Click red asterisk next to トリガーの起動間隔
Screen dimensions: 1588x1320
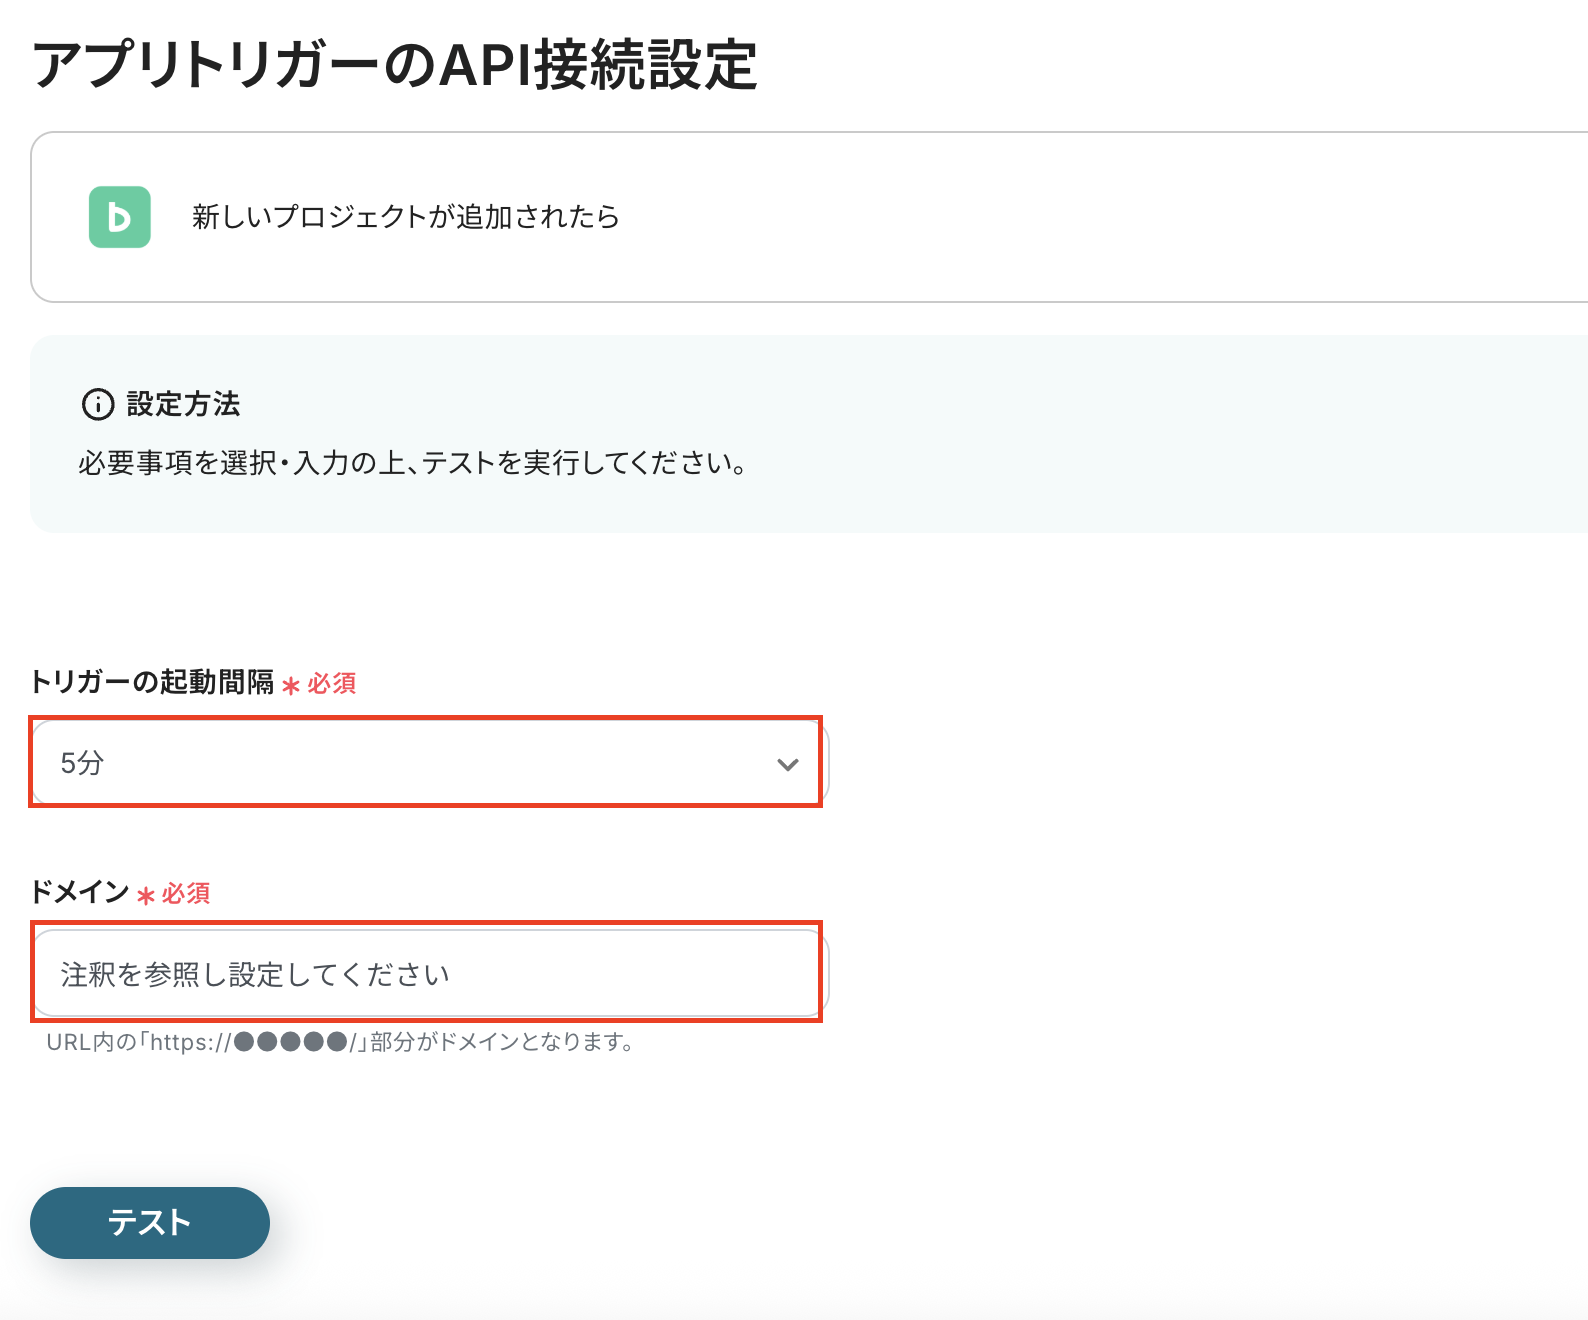tap(291, 686)
